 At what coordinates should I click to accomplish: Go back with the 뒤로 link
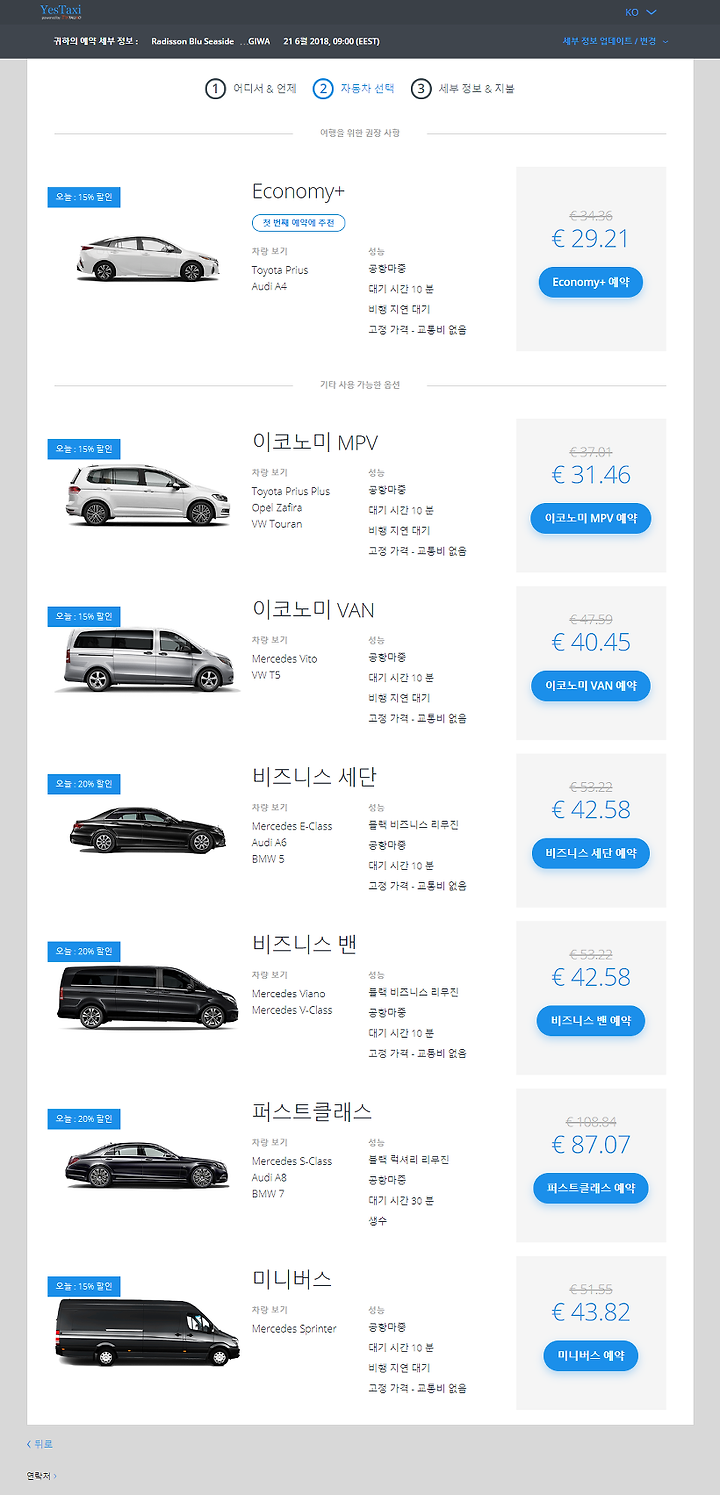coord(40,1444)
